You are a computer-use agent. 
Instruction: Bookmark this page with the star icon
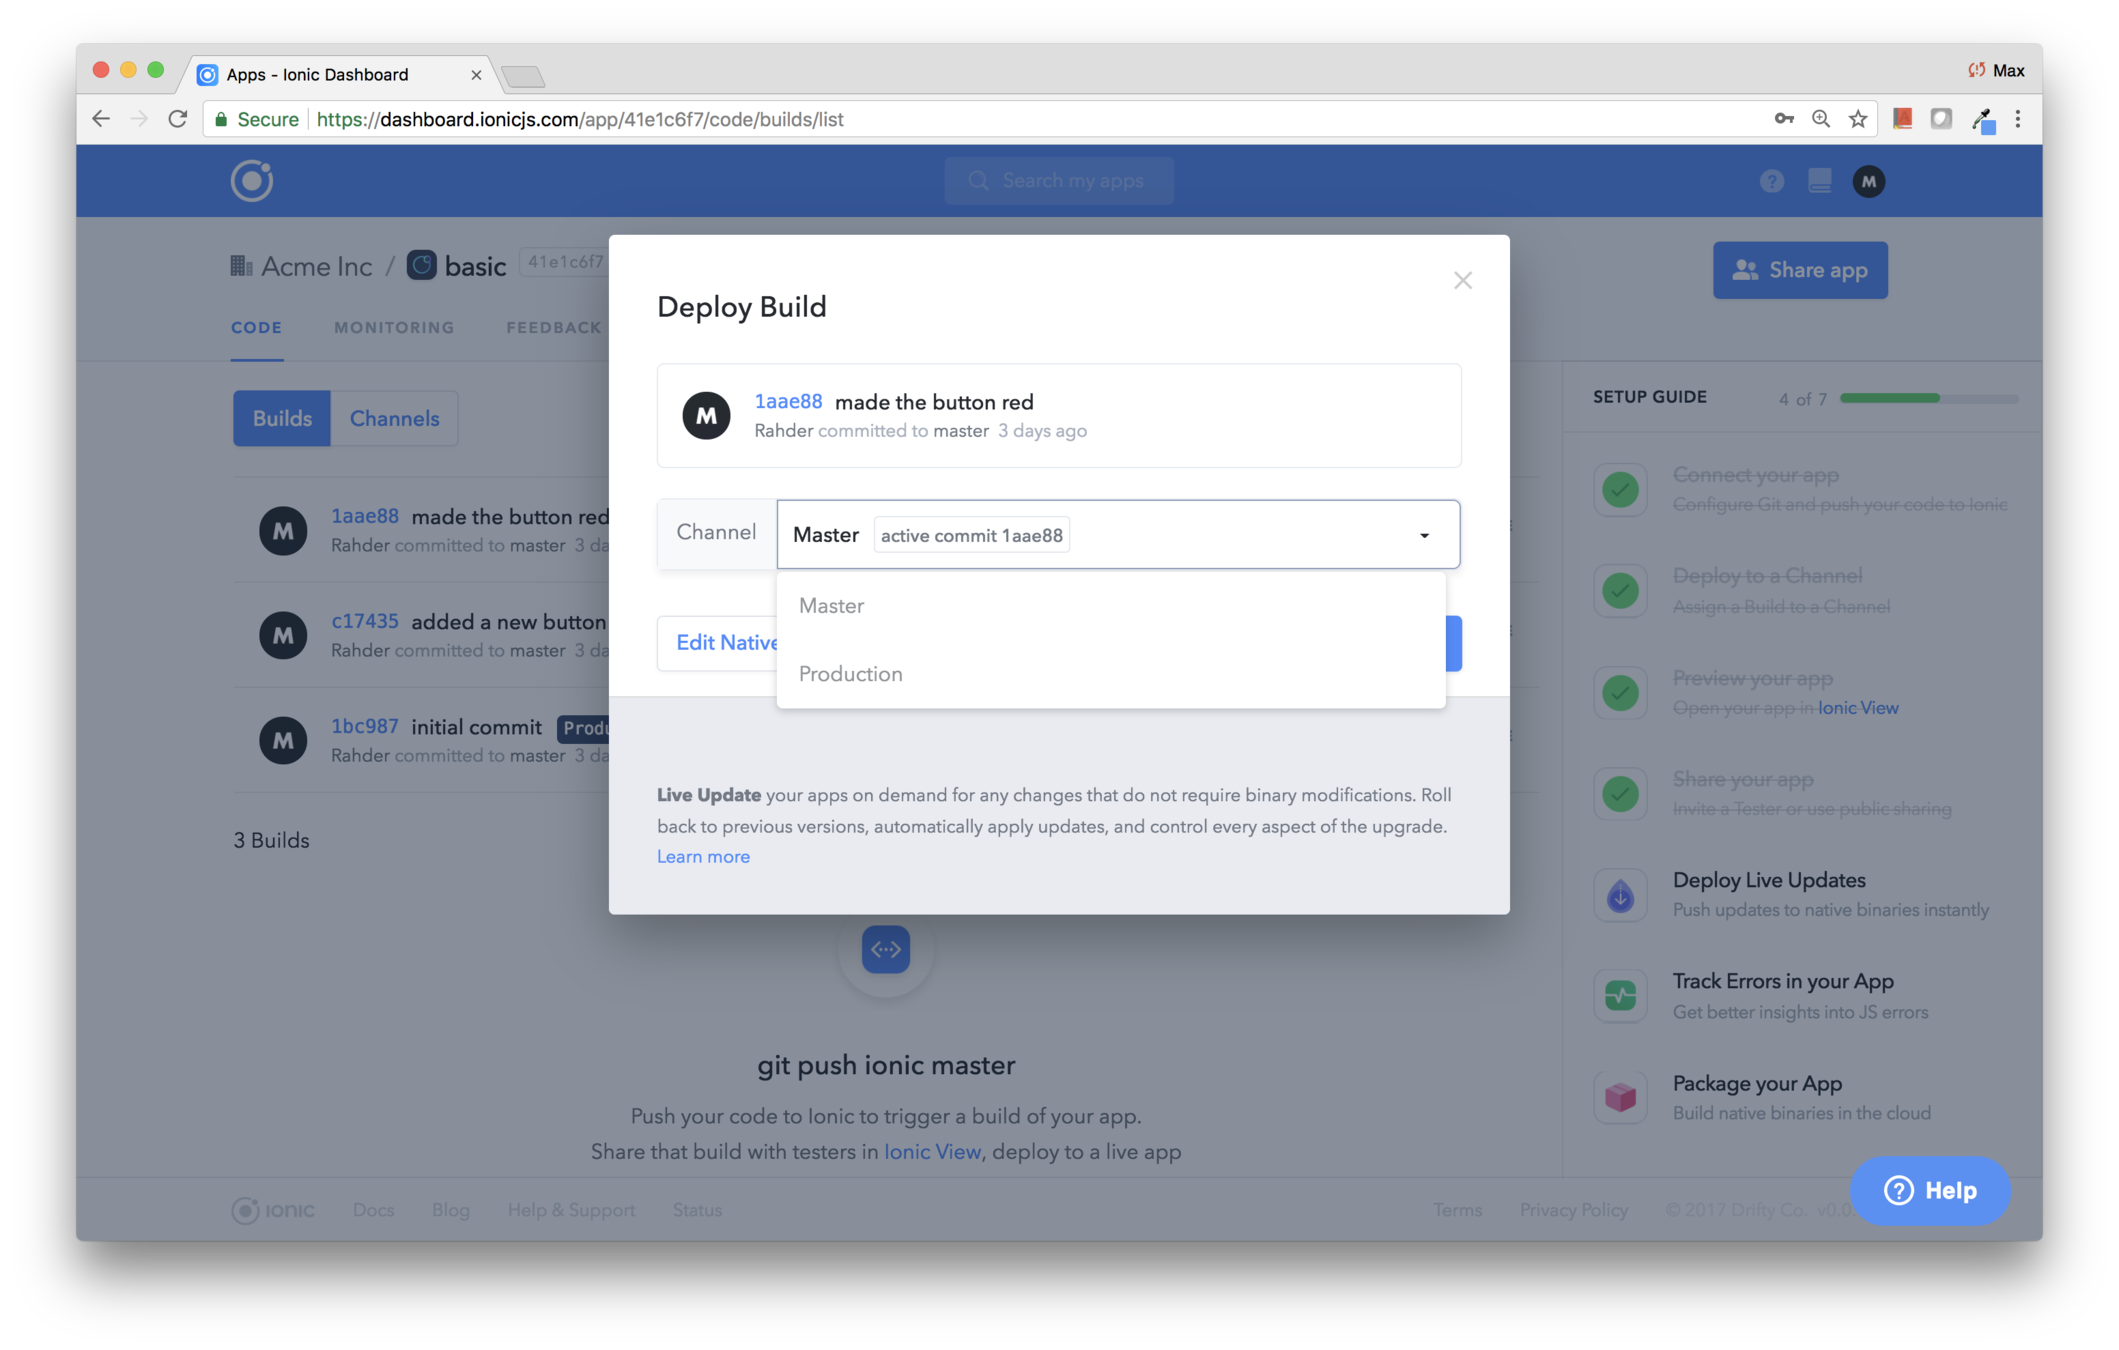[1858, 119]
